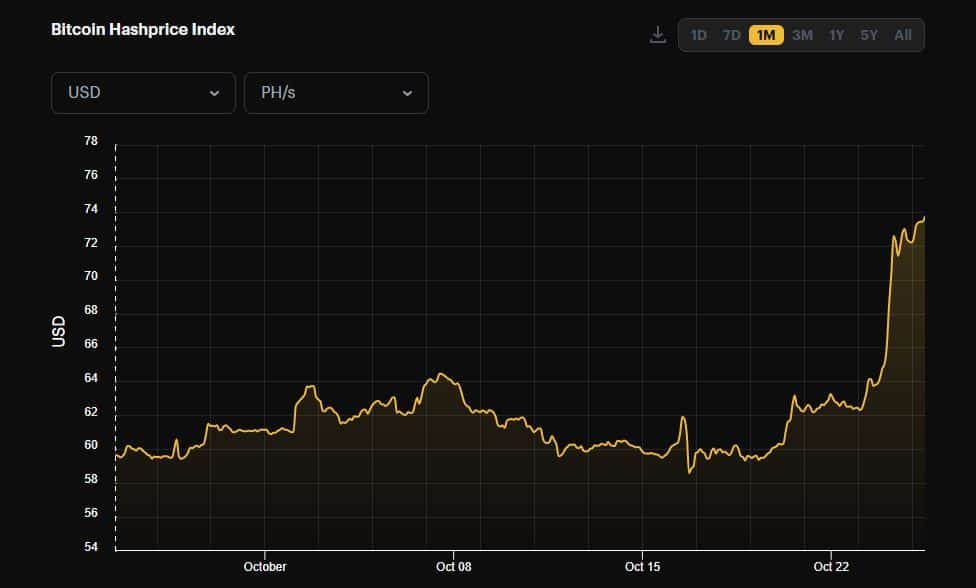Click the Oct 08 axis label
The image size is (976, 588).
tap(453, 567)
